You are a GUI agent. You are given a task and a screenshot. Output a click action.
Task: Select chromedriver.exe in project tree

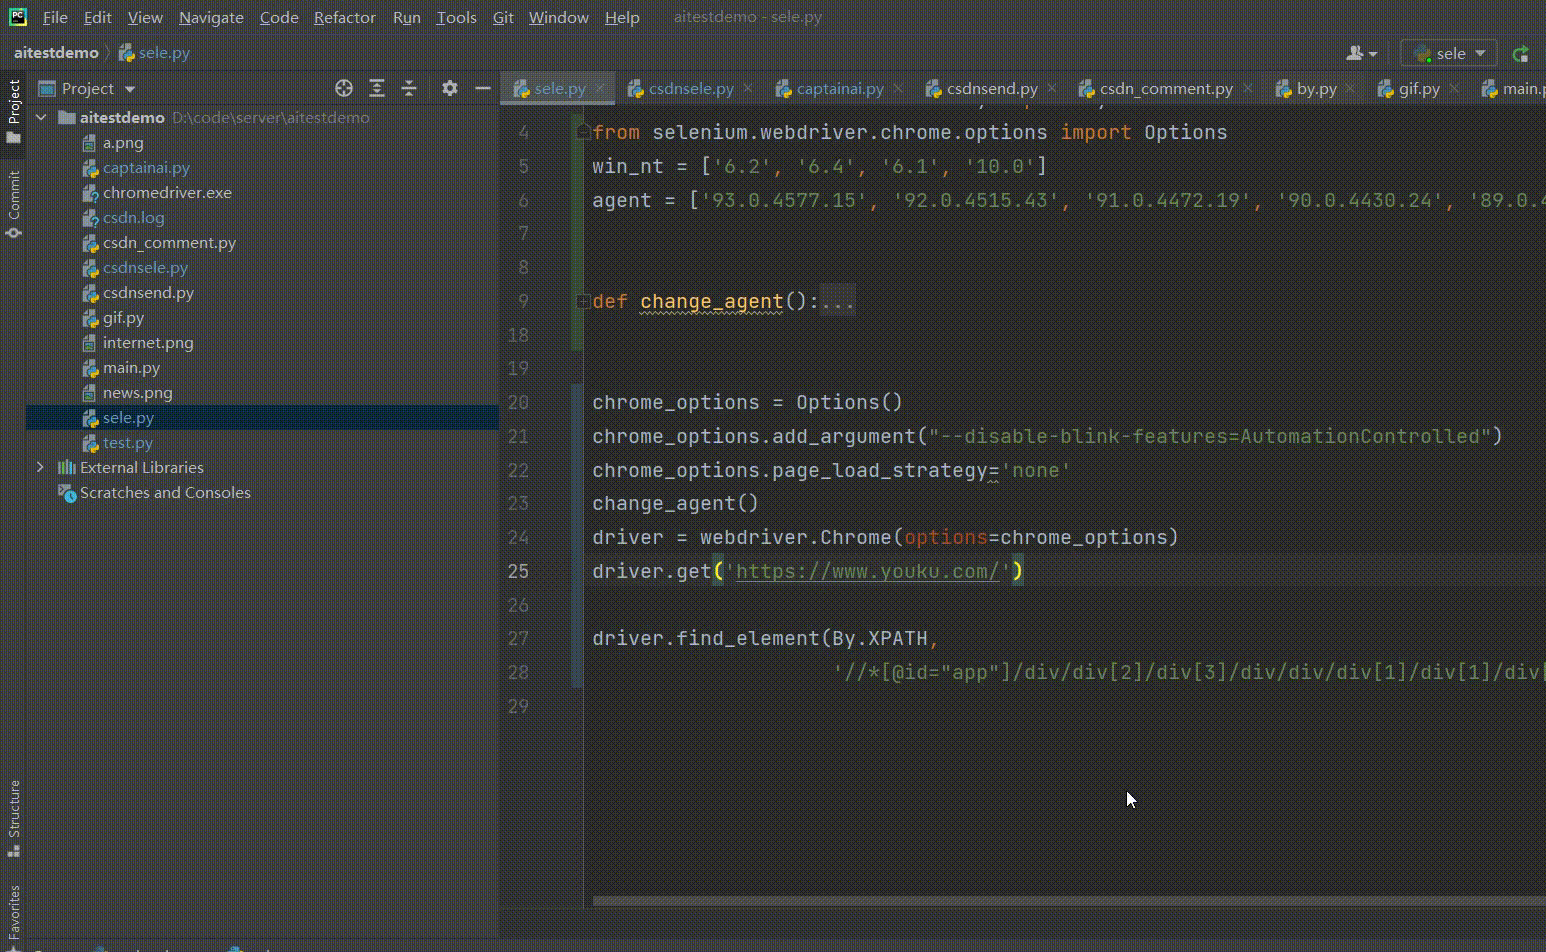(167, 192)
